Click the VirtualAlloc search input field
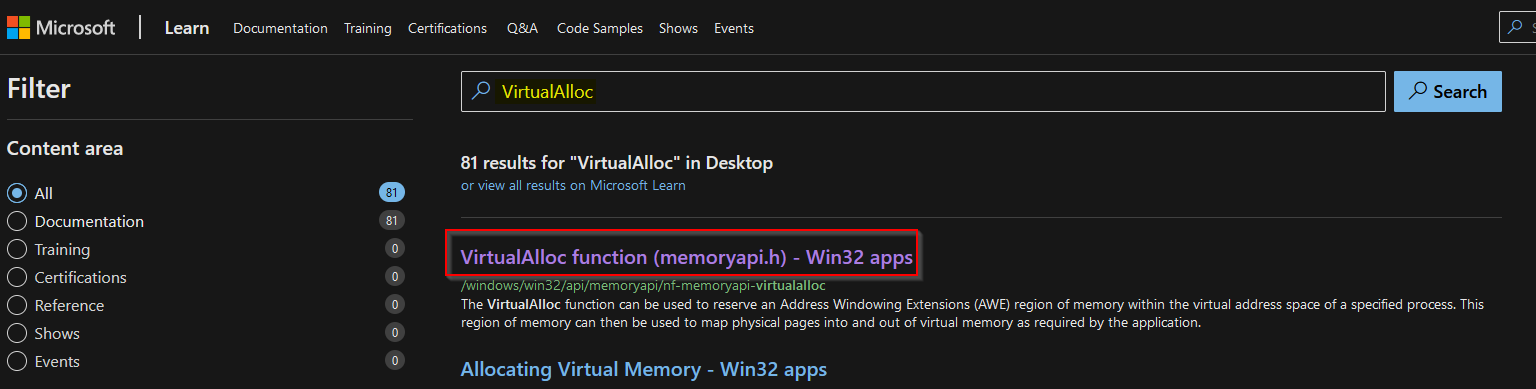Screen dimensions: 1536x389 click(x=922, y=91)
